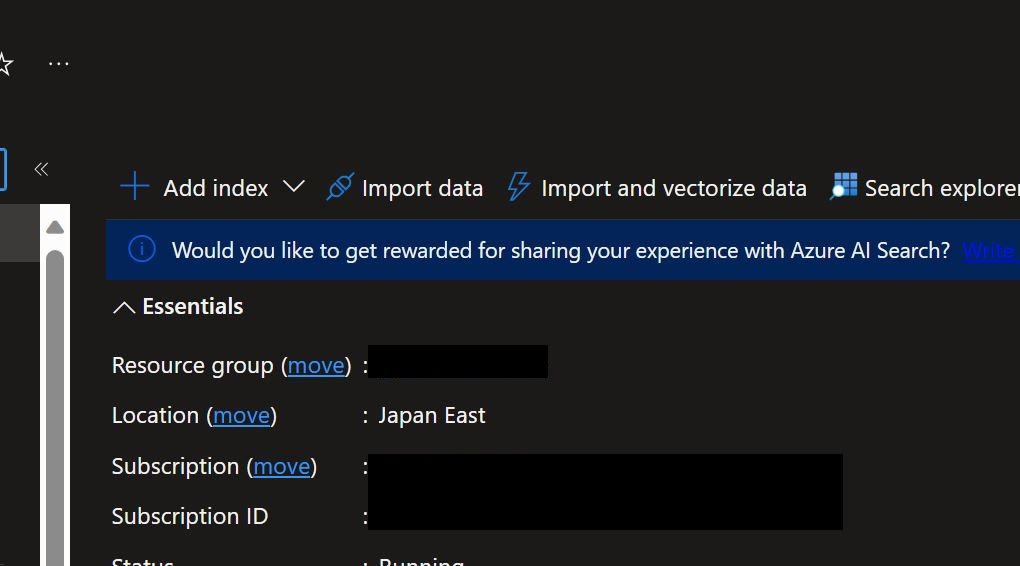Collapse the sidebar with double chevron
The image size is (1020, 566).
coord(41,170)
